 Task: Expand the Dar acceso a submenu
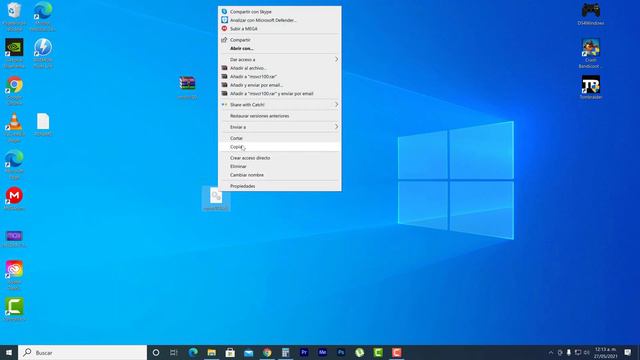[x=280, y=59]
